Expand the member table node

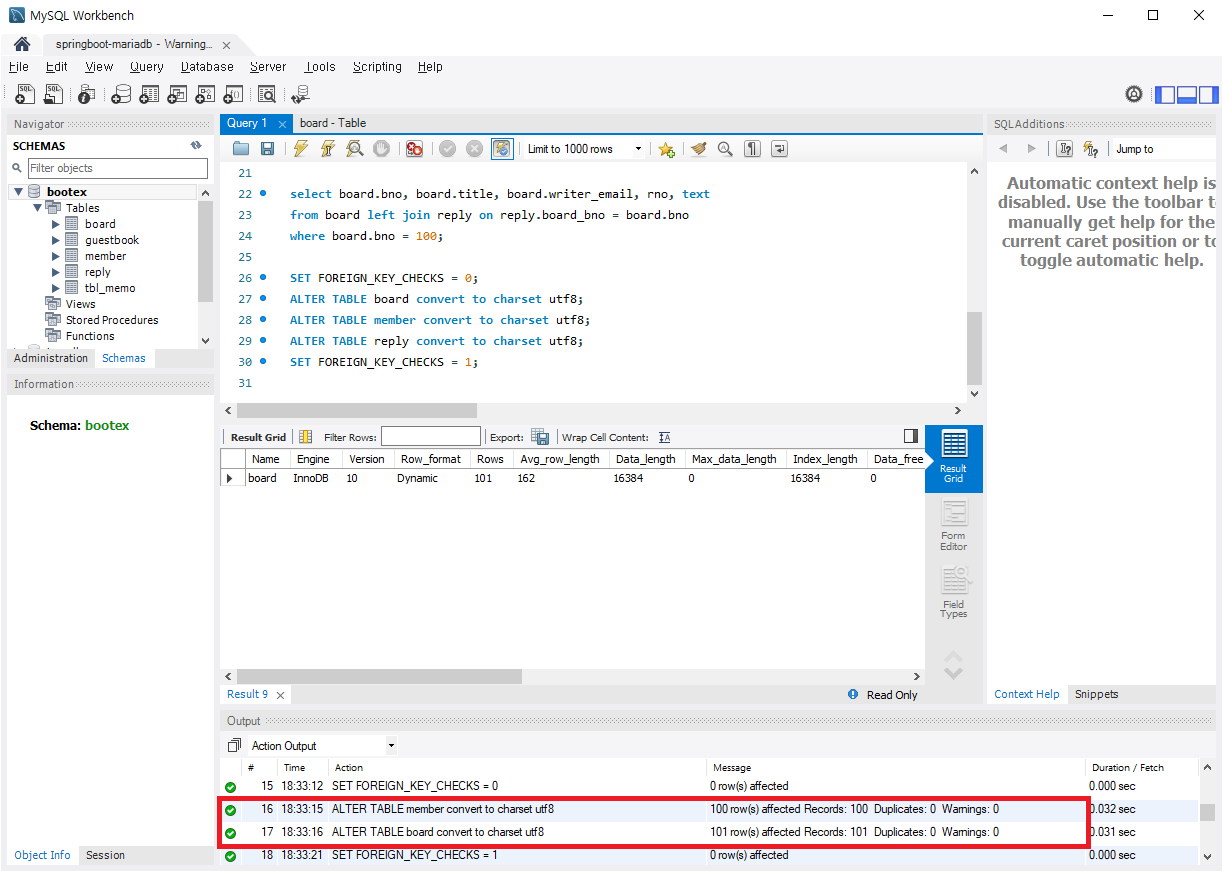click(x=55, y=256)
